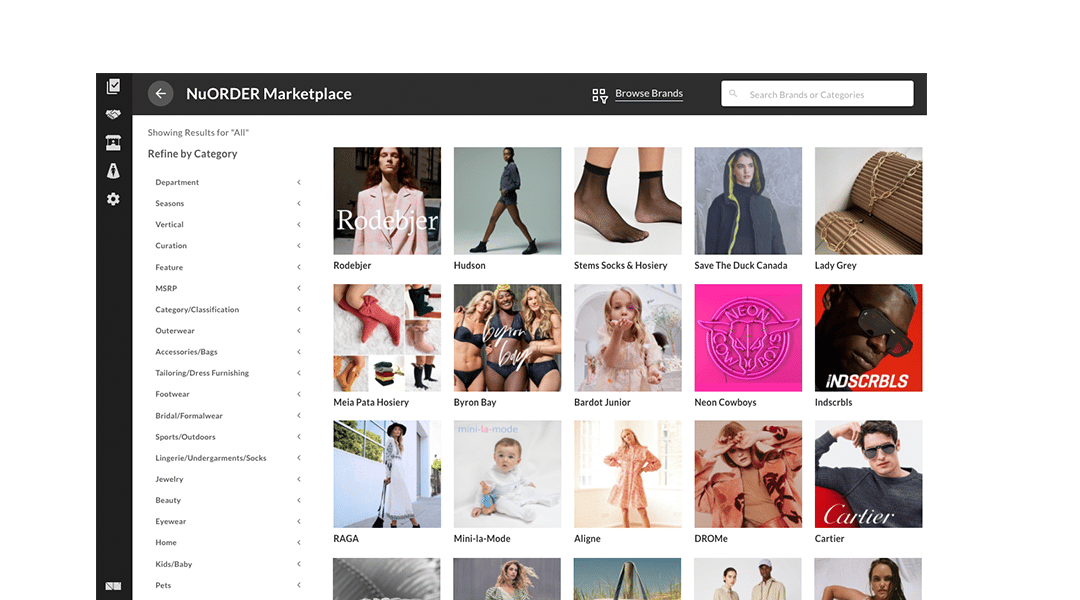The height and width of the screenshot is (600, 1080).
Task: Expand the Bridal/Formalwear filter
Action: point(227,416)
